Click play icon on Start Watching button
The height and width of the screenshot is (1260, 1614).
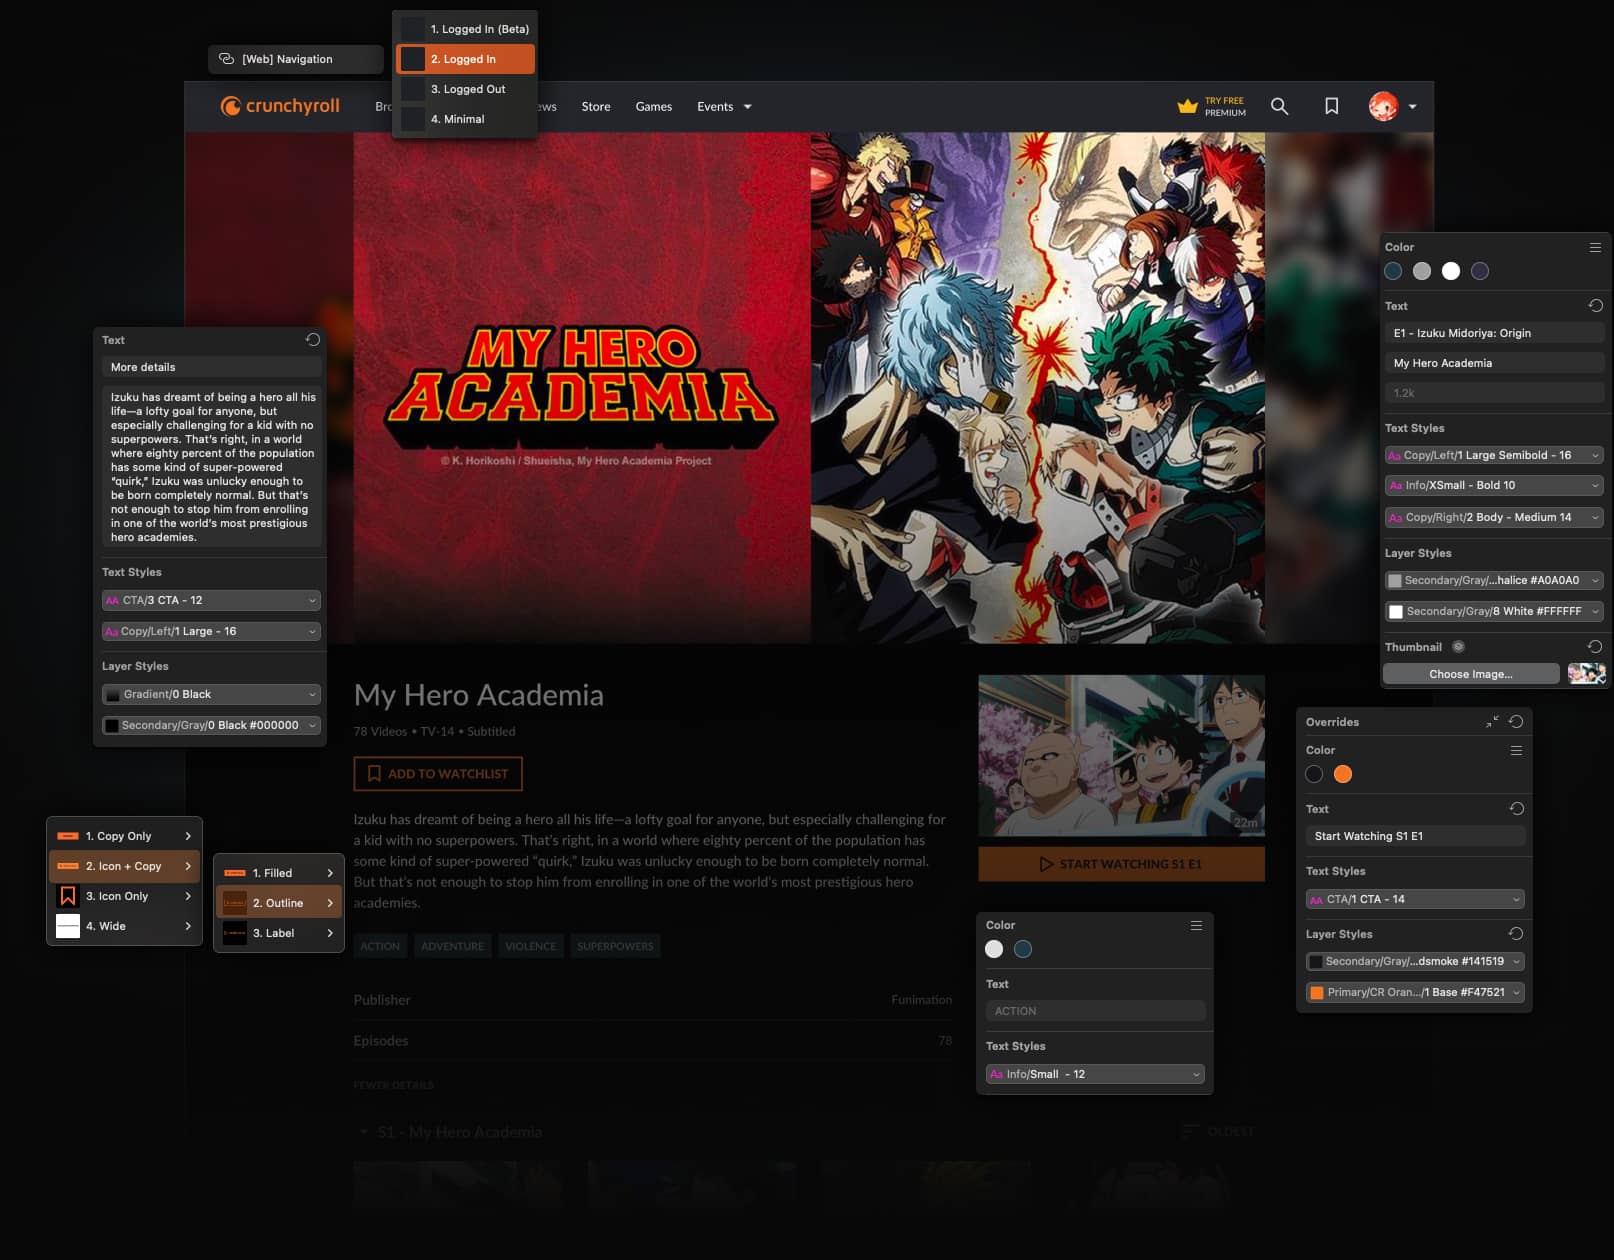click(1047, 864)
